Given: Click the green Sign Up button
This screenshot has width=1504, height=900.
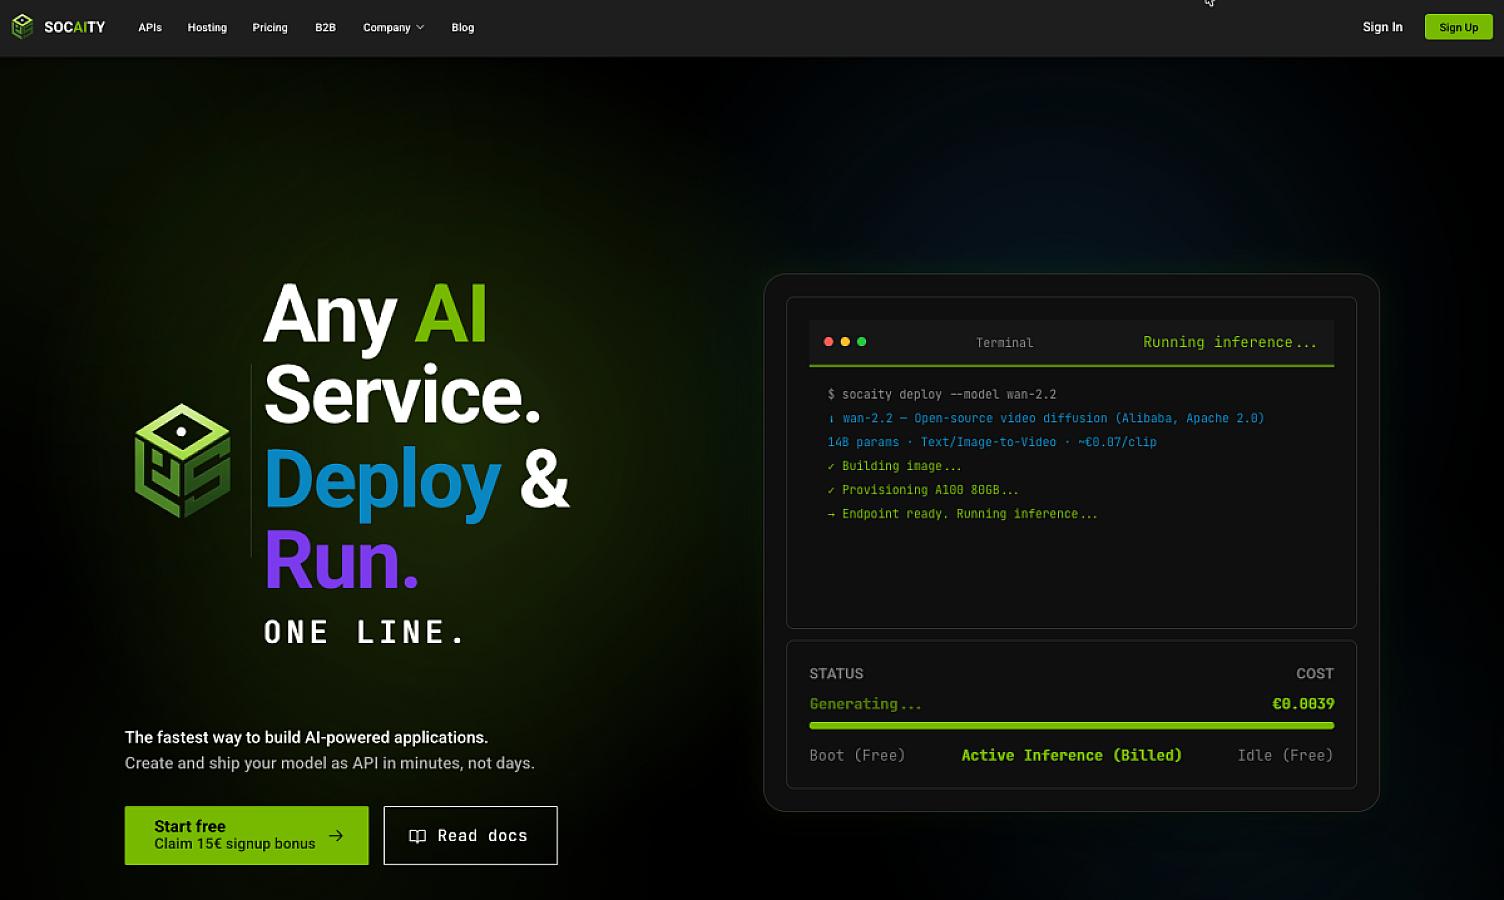Looking at the screenshot, I should tap(1458, 27).
